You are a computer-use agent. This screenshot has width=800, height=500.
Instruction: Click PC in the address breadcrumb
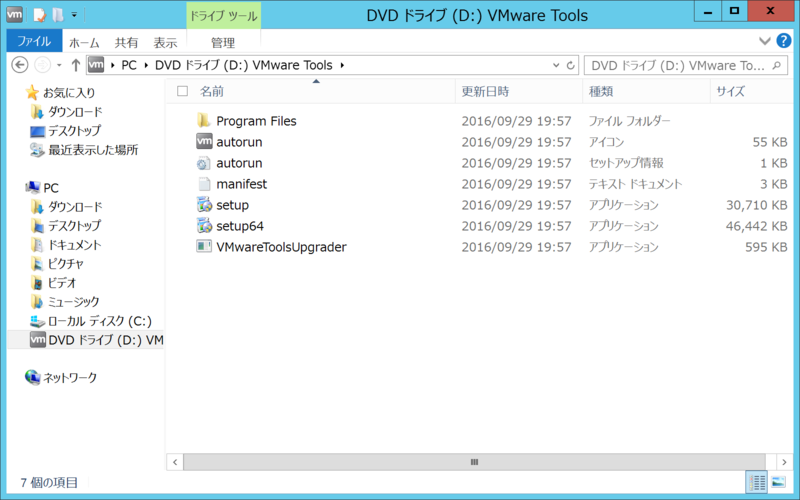pyautogui.click(x=129, y=65)
